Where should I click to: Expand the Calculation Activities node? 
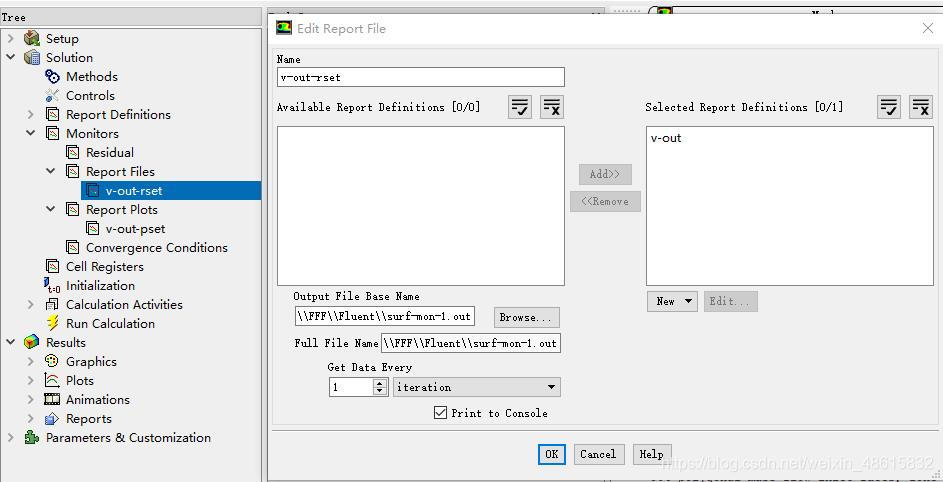[31, 304]
